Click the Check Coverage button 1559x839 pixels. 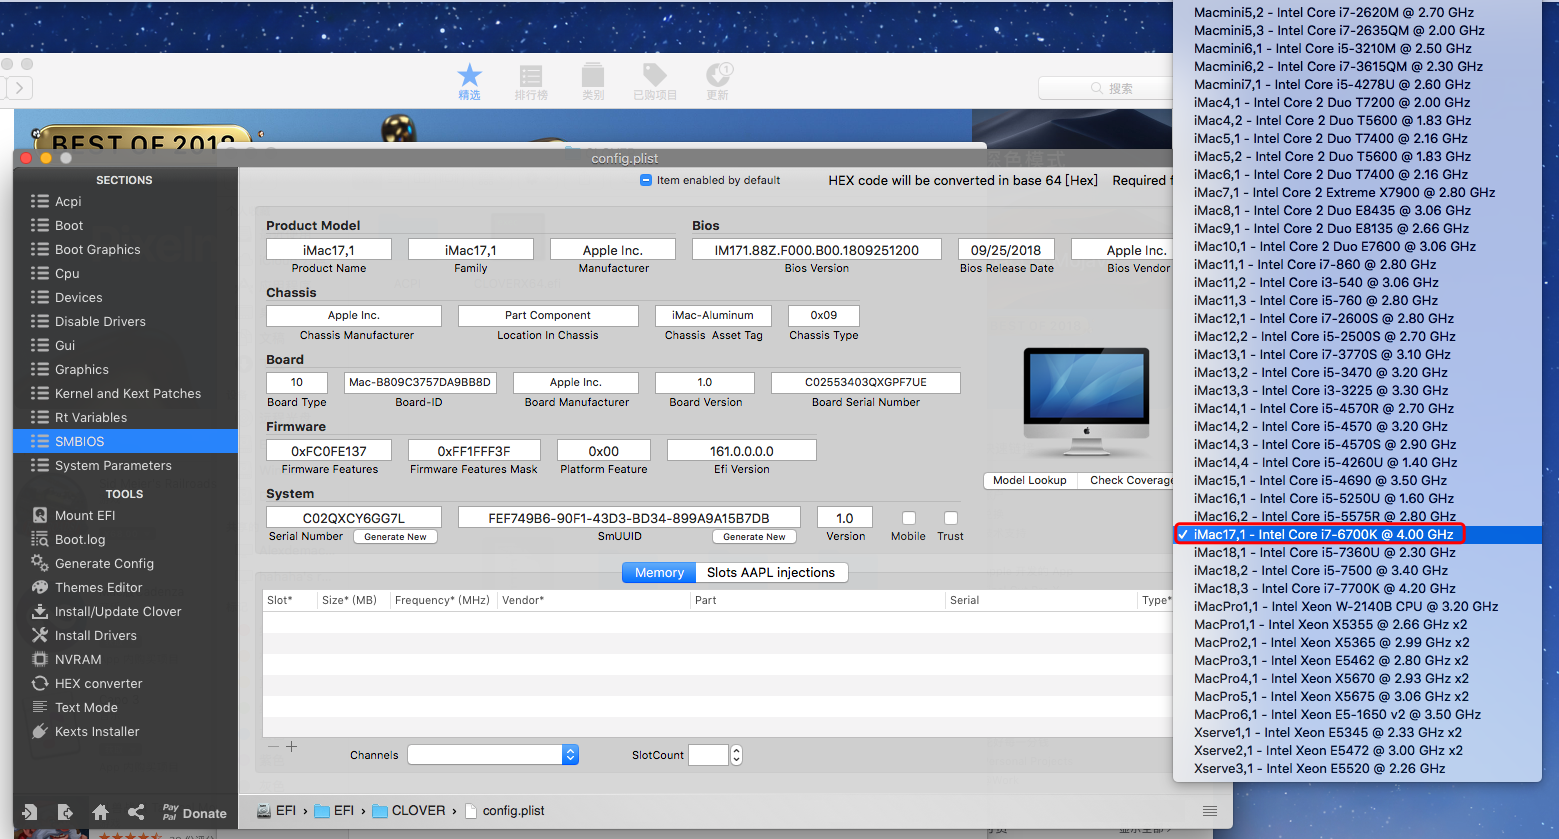click(x=1128, y=480)
